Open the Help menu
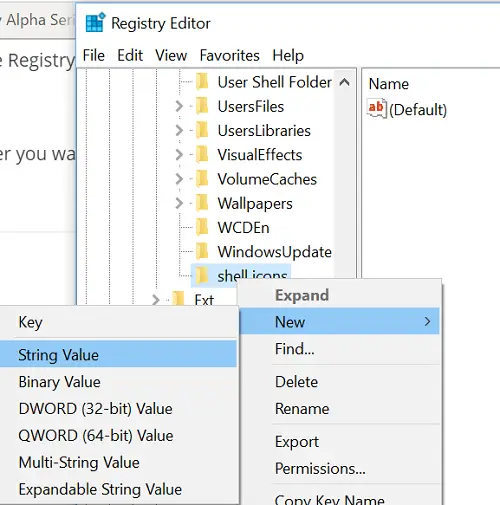 (x=288, y=55)
